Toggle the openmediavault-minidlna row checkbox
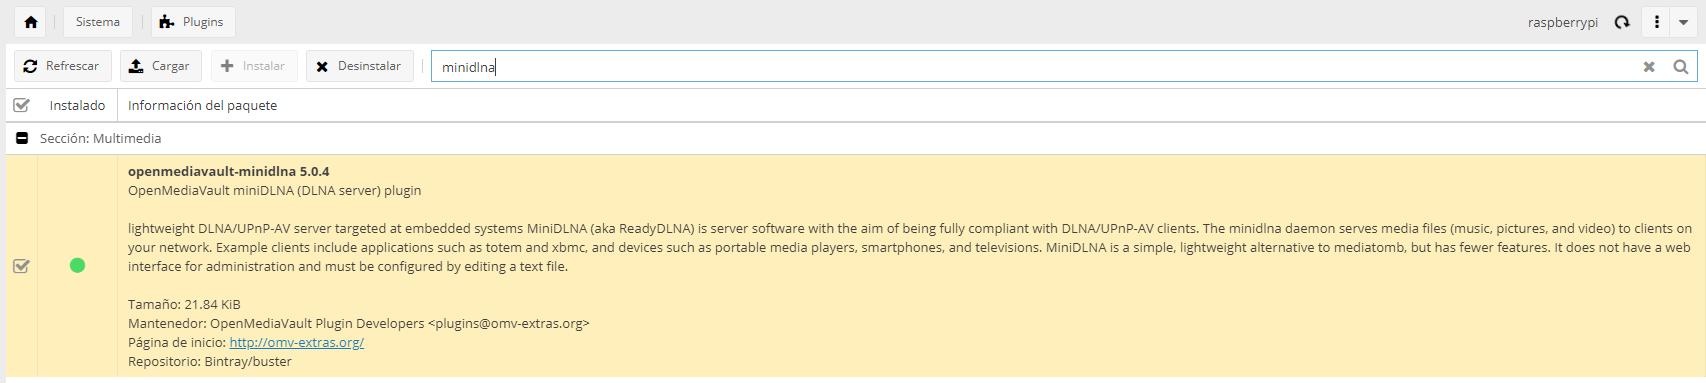 click(x=21, y=266)
